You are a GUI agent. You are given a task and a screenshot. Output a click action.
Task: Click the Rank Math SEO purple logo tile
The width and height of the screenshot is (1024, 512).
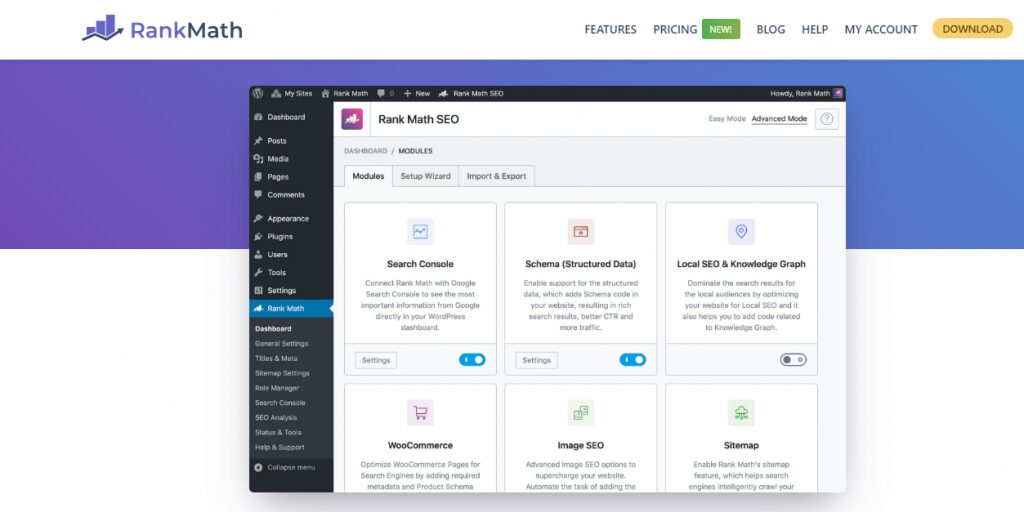tap(352, 119)
